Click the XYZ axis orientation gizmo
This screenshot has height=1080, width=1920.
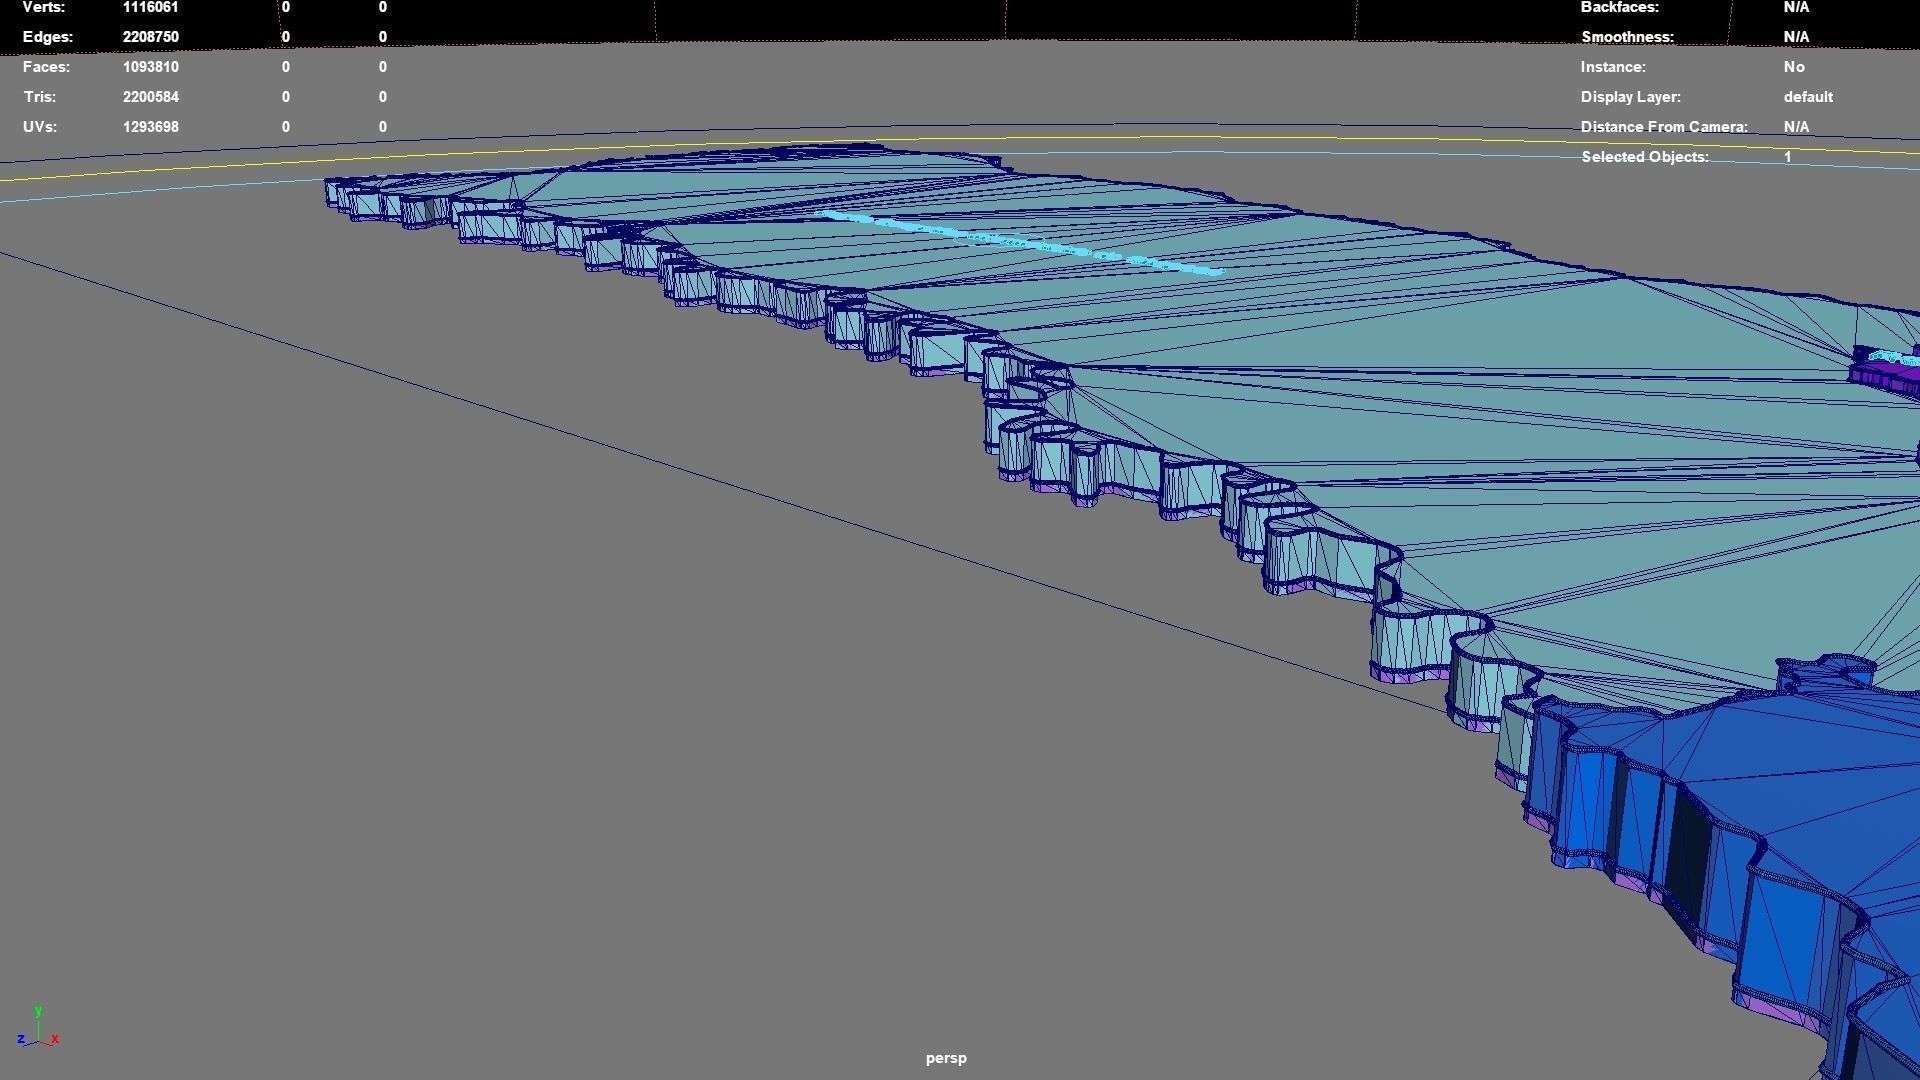38,1030
